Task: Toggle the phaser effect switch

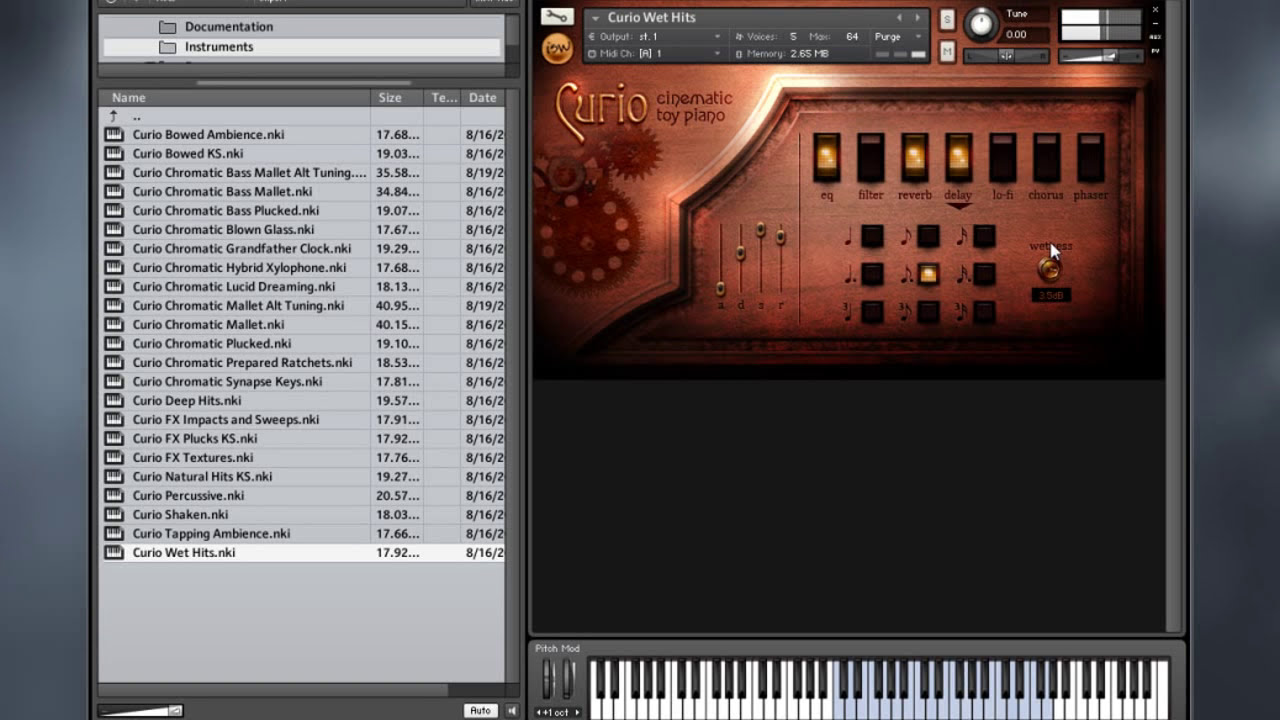Action: pos(1090,157)
